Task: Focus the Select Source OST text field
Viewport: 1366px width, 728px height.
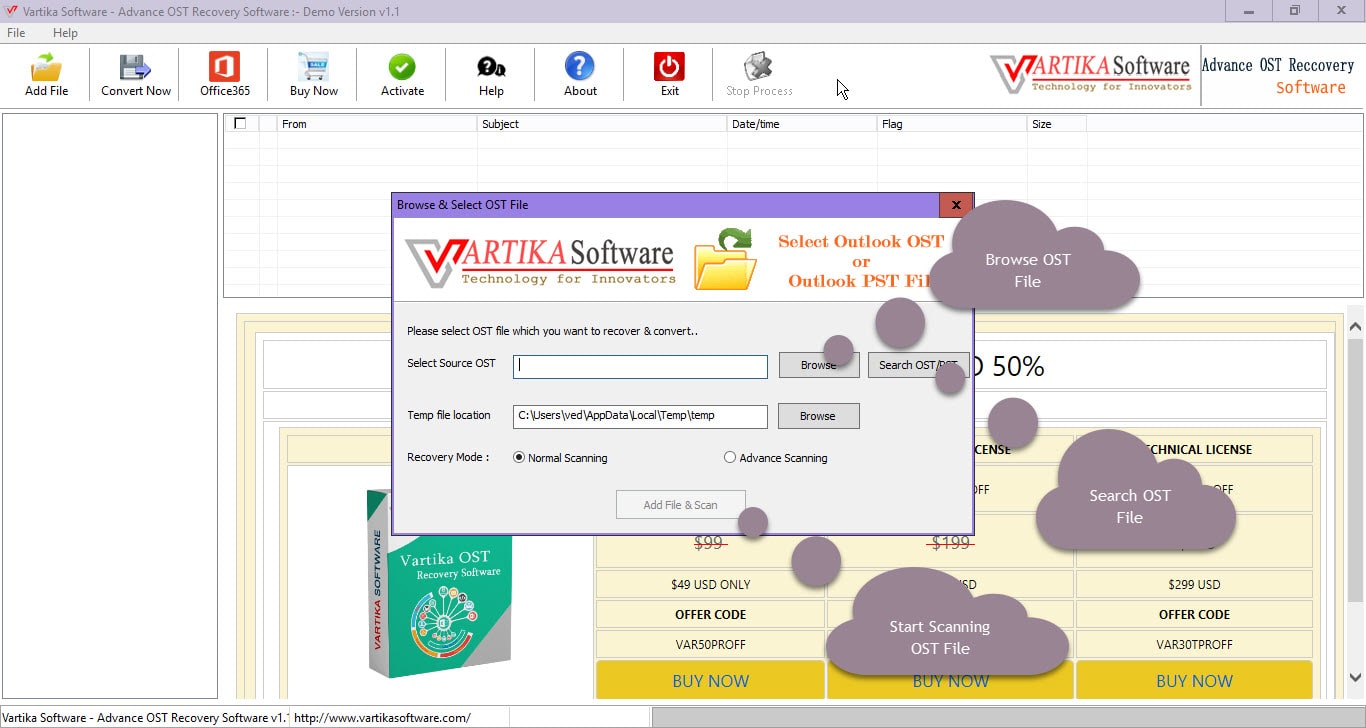Action: 640,366
